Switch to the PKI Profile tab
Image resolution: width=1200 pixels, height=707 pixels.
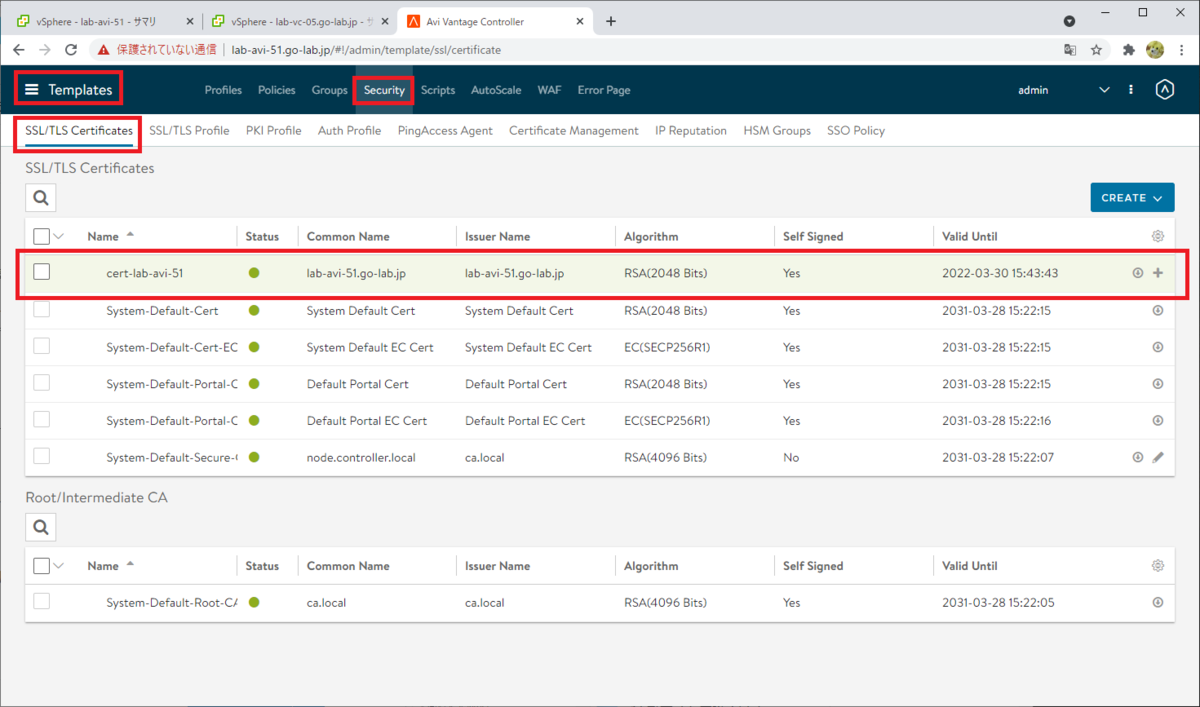tap(273, 131)
